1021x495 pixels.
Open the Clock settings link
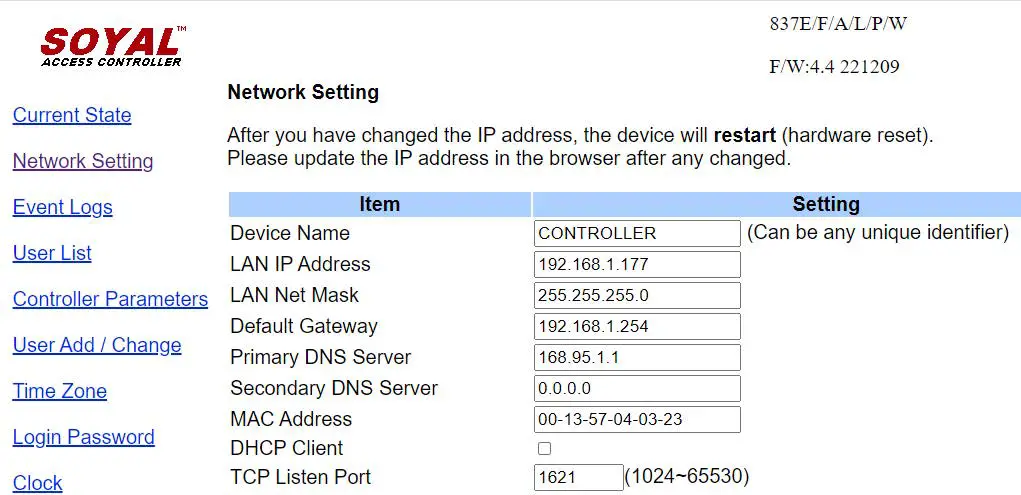click(x=38, y=482)
